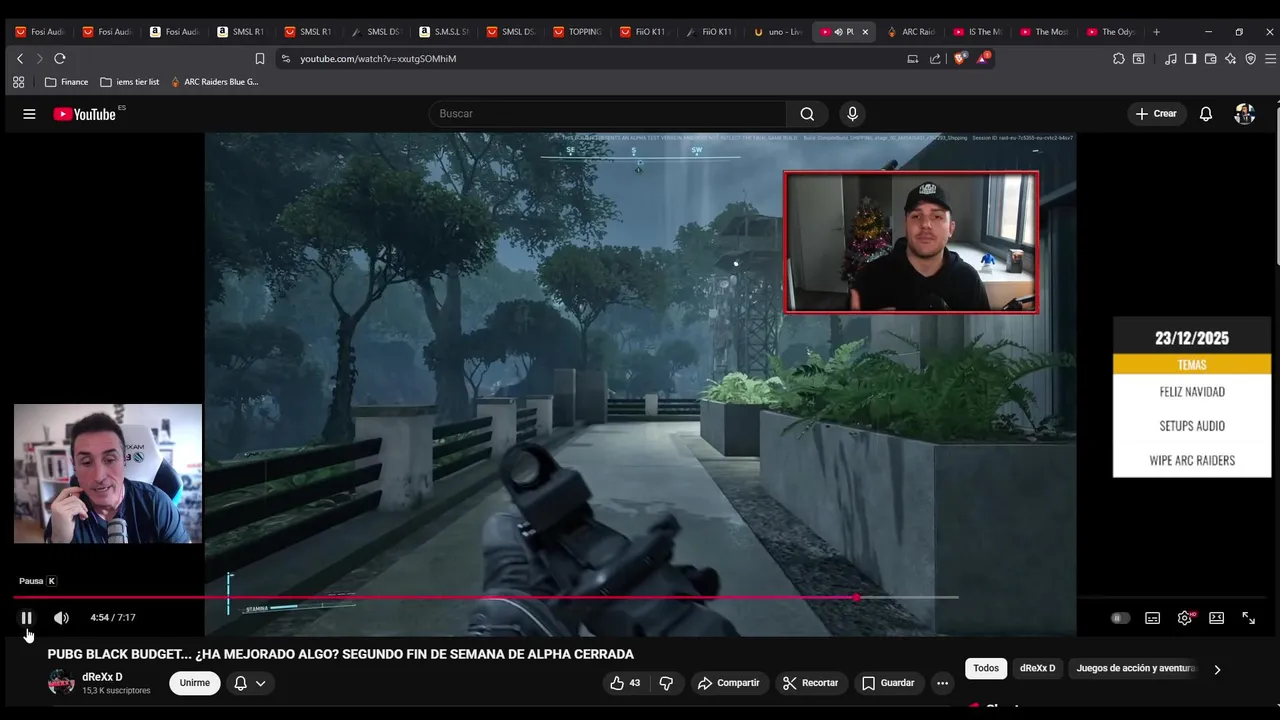
Task: Click Recortar clip scissors button
Action: coord(811,683)
